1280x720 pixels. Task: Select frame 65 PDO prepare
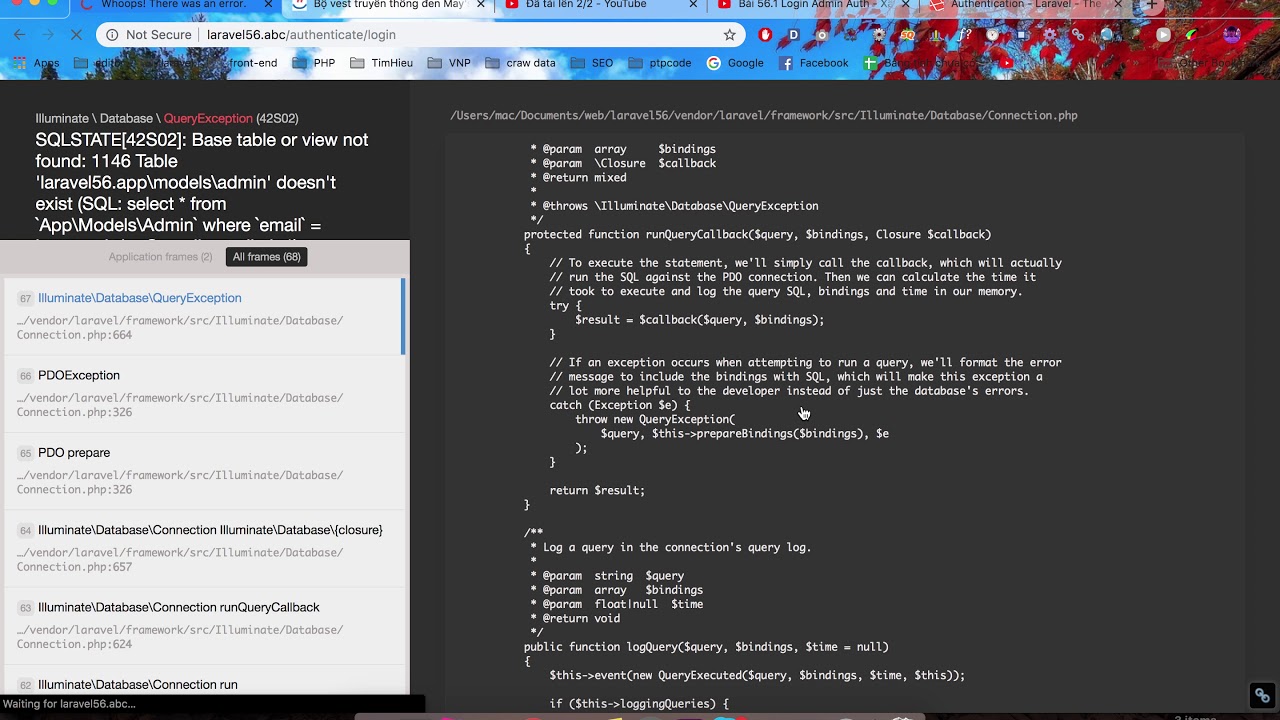(x=201, y=470)
